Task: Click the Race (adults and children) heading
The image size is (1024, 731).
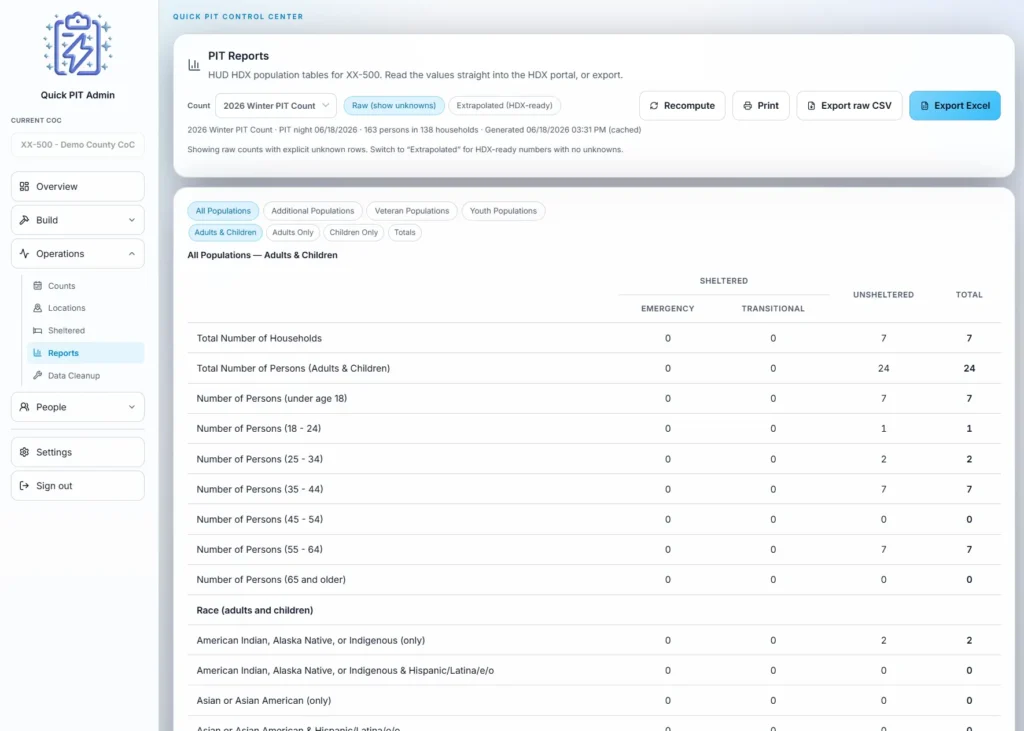Action: click(255, 610)
